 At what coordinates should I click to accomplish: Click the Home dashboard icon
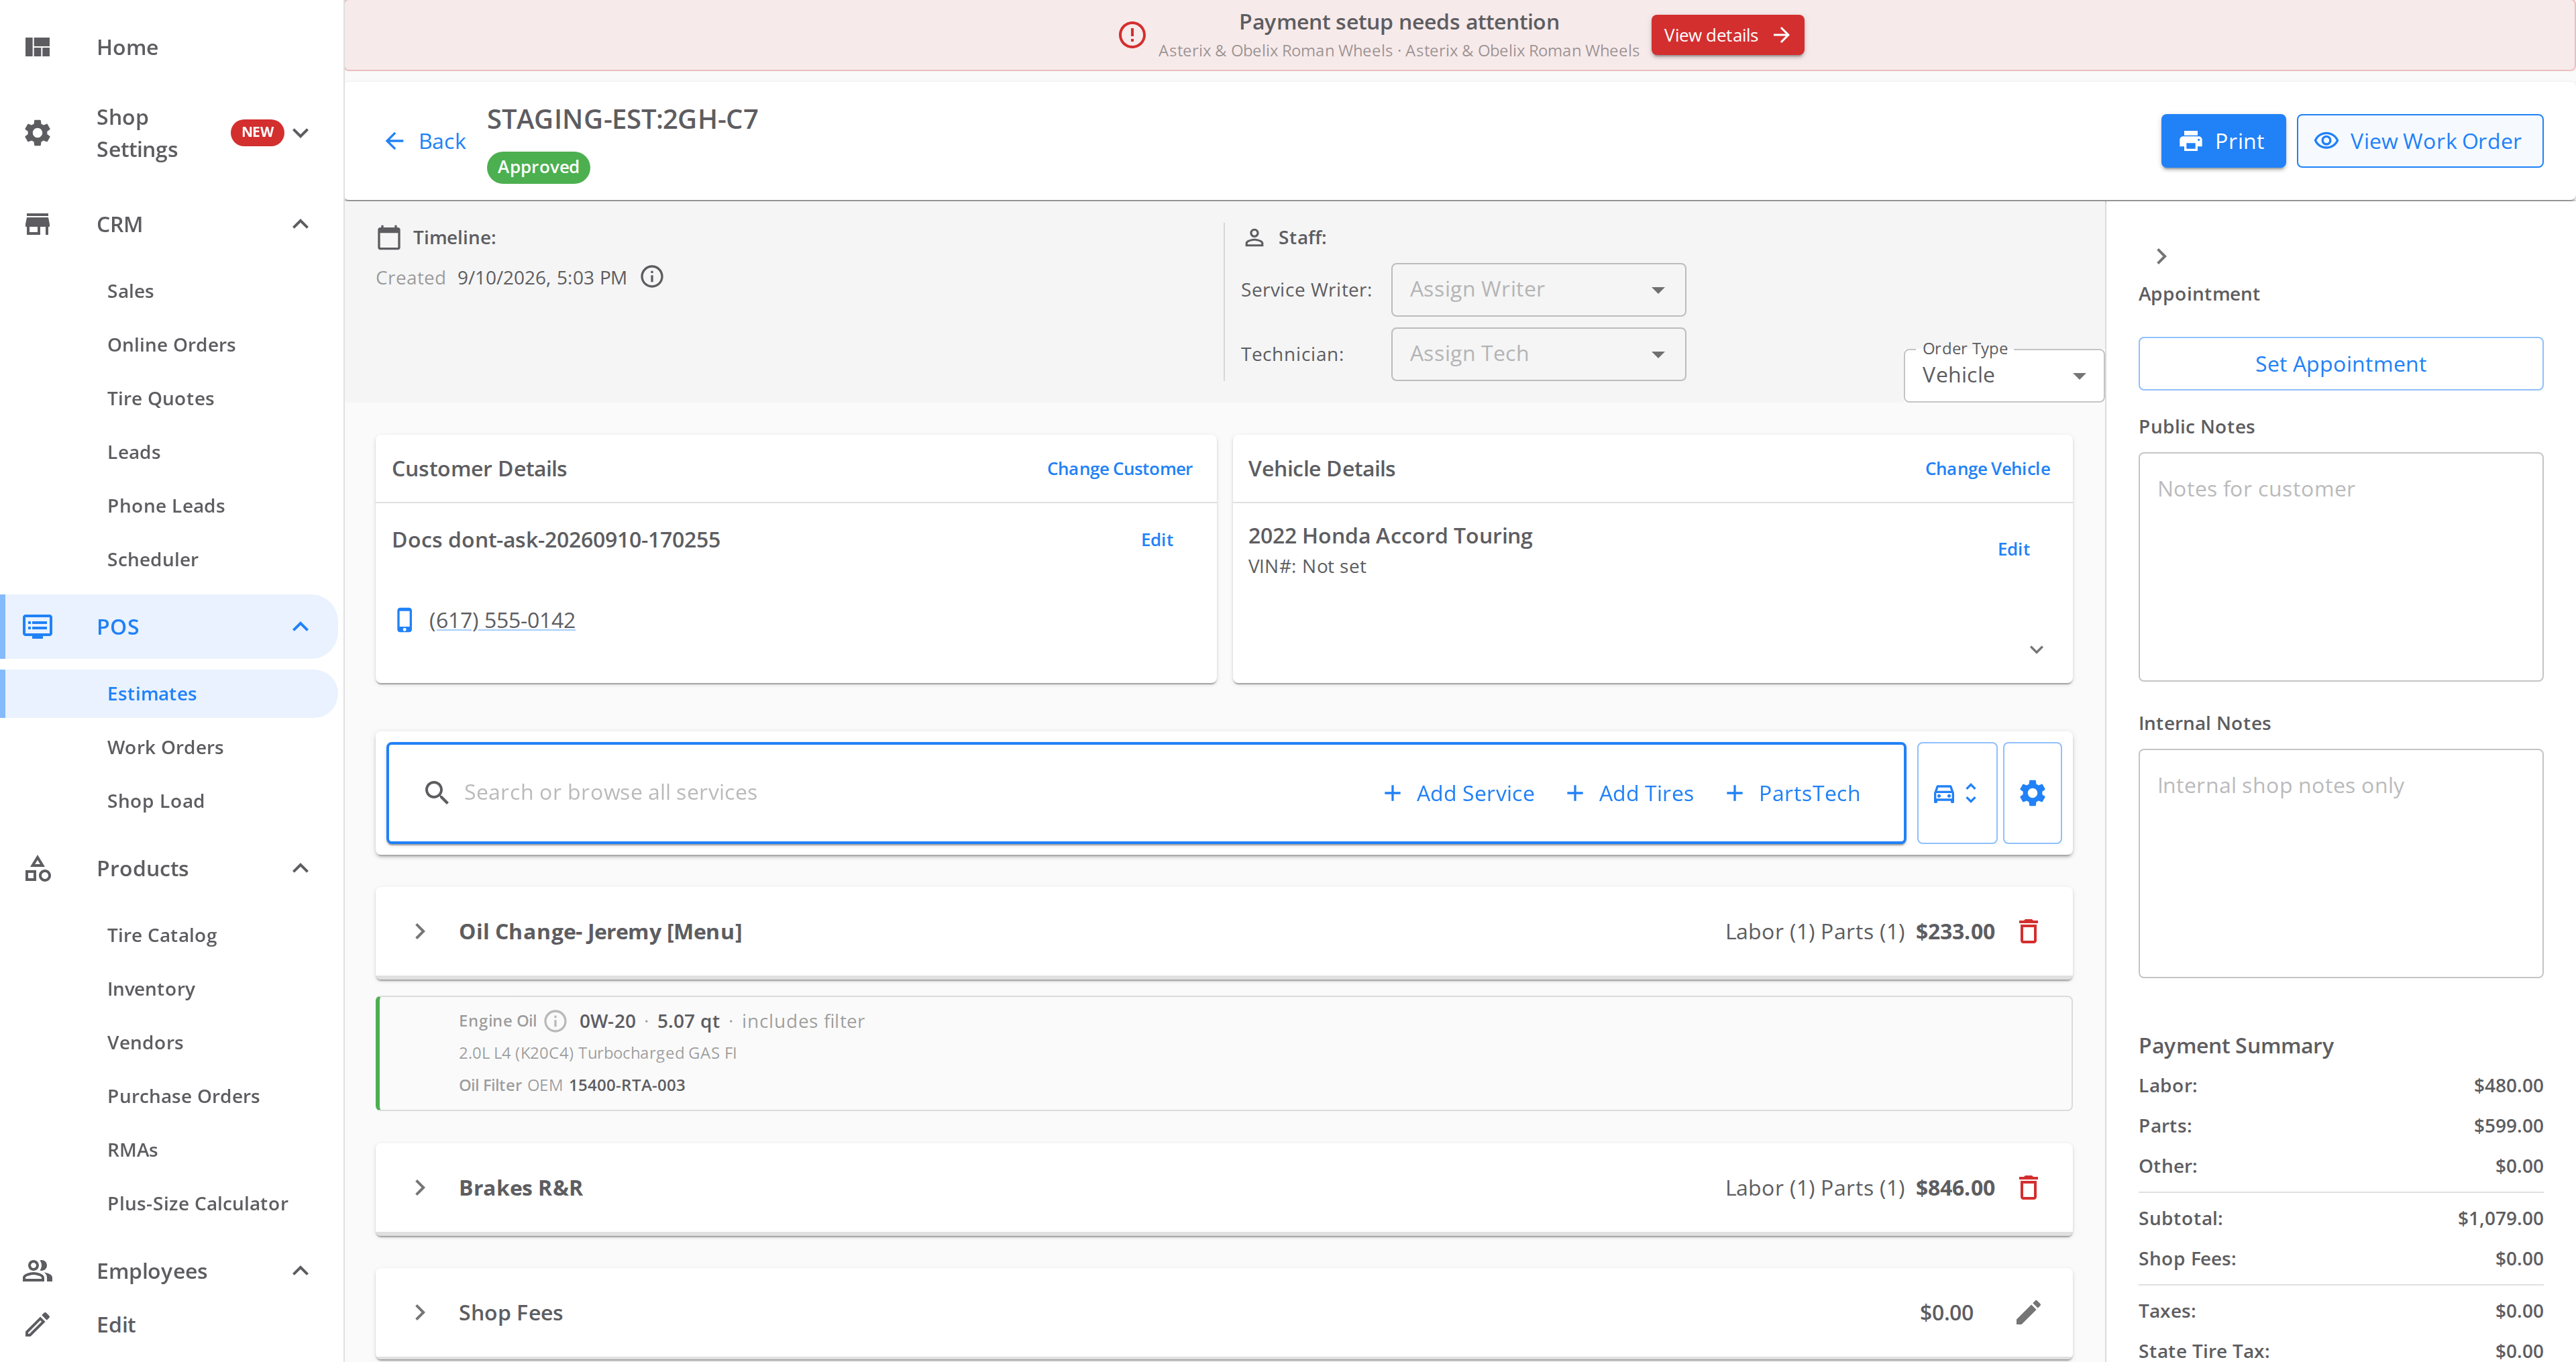tap(38, 47)
